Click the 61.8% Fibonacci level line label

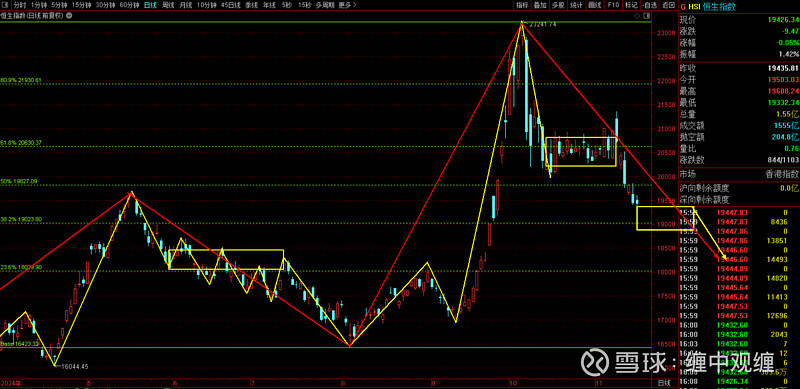pos(21,142)
